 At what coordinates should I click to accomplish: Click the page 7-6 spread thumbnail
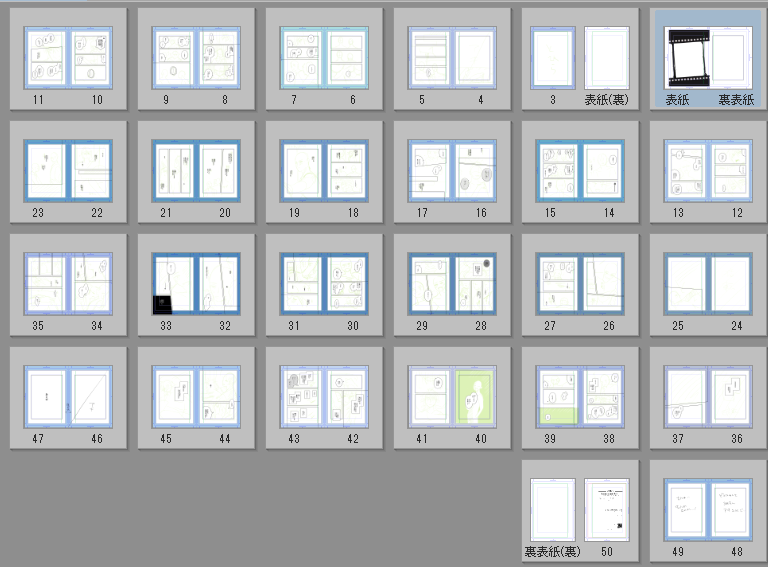[x=324, y=58]
